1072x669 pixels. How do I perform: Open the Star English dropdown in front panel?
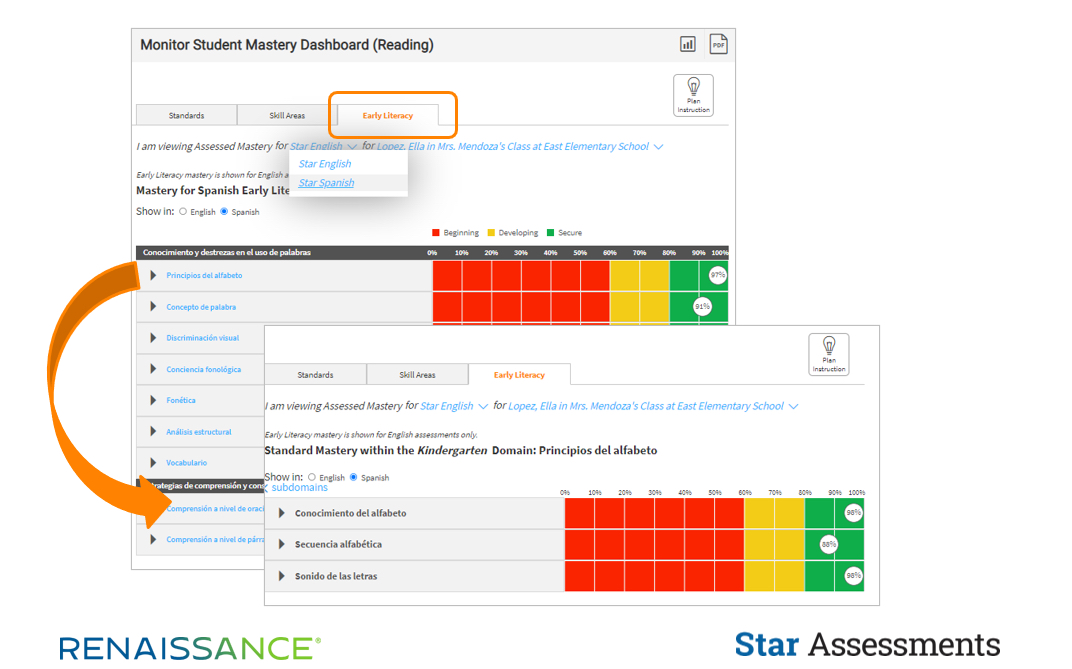pos(454,406)
